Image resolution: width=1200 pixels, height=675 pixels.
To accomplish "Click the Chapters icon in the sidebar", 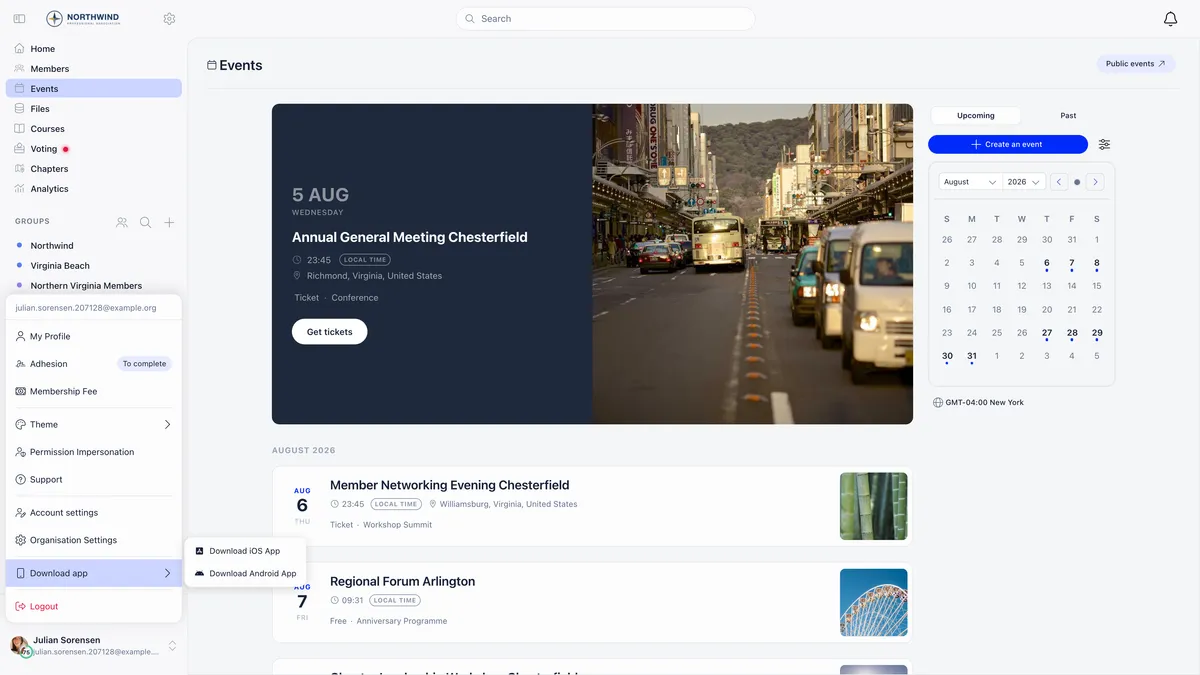I will point(20,168).
